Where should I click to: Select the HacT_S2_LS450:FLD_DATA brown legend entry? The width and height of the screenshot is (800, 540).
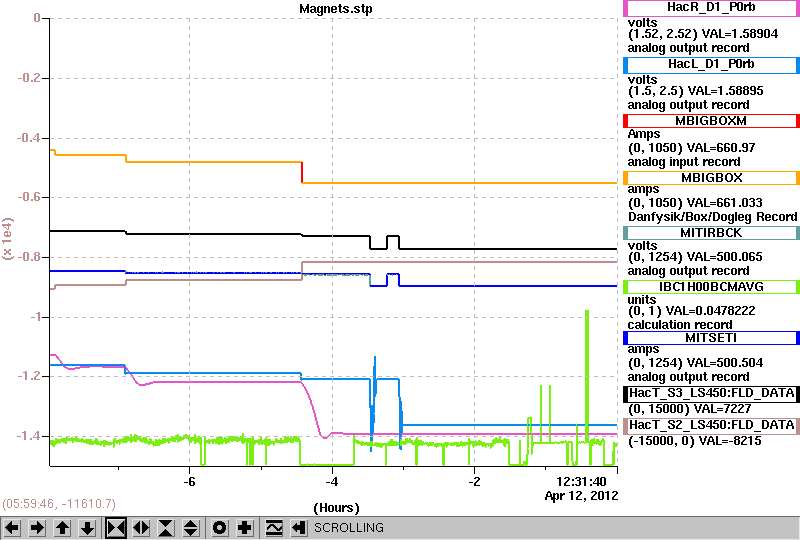[x=711, y=426]
